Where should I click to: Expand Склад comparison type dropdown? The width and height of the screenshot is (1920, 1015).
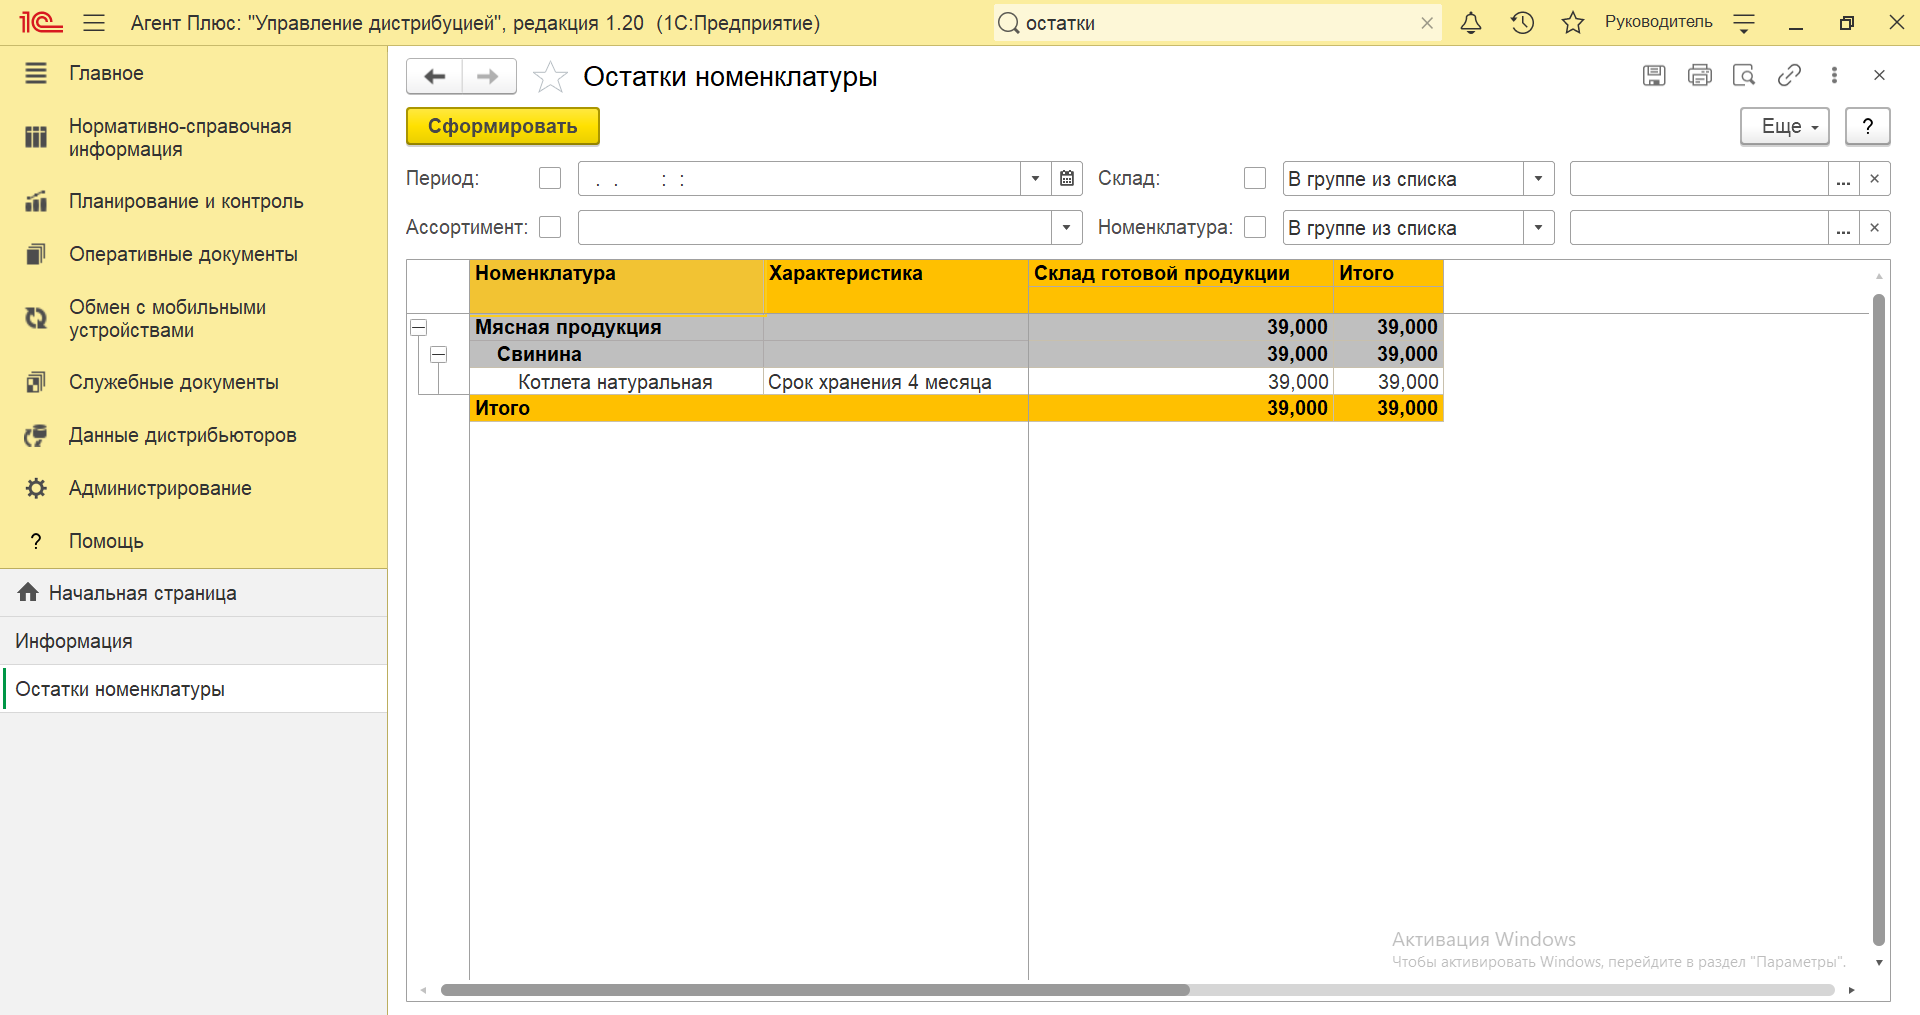(x=1539, y=178)
